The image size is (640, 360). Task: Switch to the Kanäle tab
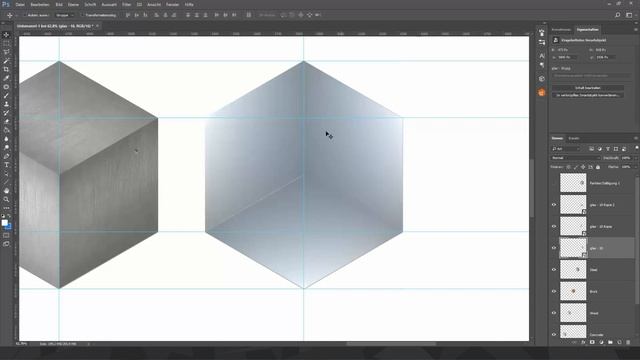coord(574,138)
